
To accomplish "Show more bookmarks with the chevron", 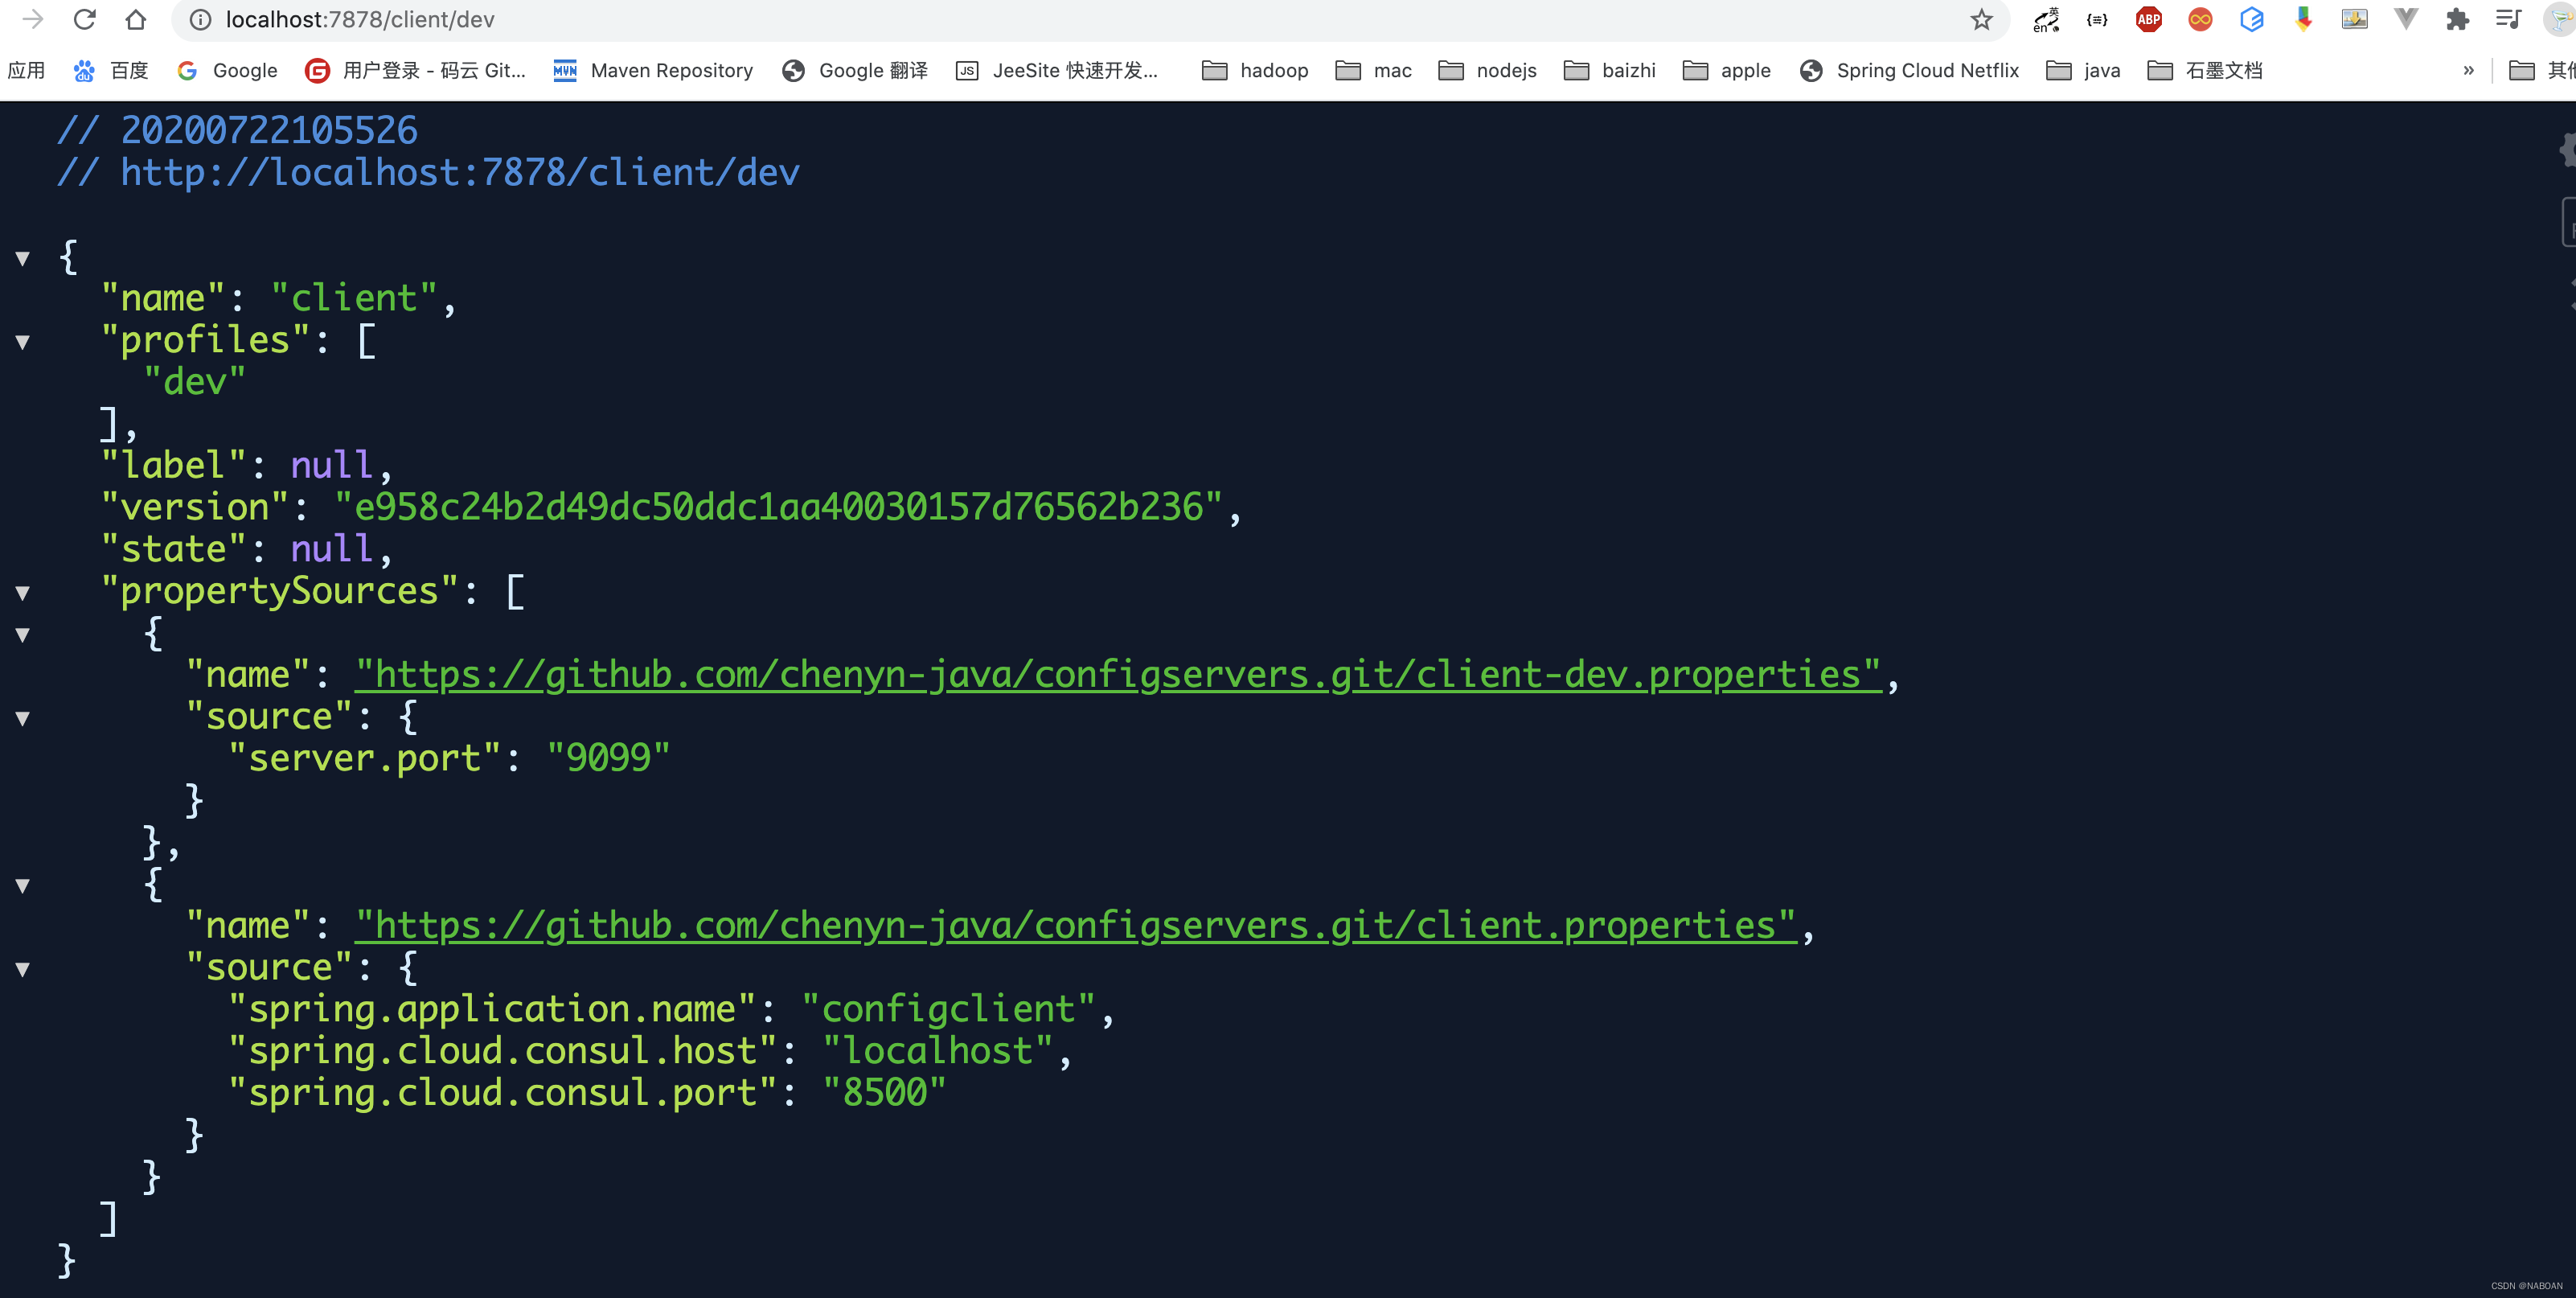I will tap(2468, 70).
